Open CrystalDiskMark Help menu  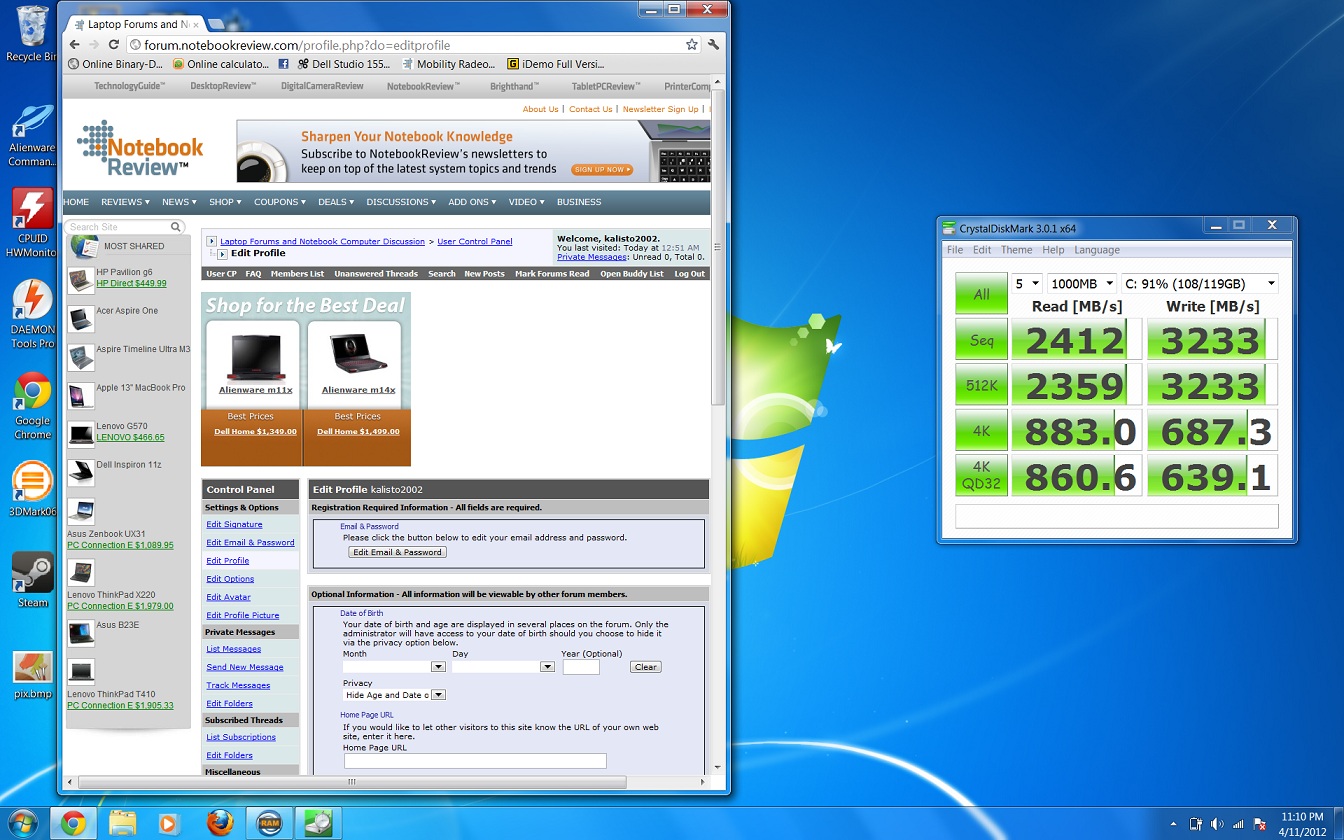pos(1053,250)
